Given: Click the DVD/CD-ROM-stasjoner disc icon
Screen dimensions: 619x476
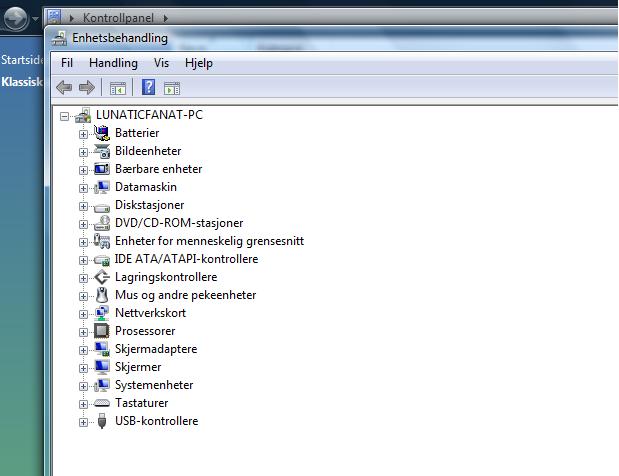Looking at the screenshot, I should 102,223.
